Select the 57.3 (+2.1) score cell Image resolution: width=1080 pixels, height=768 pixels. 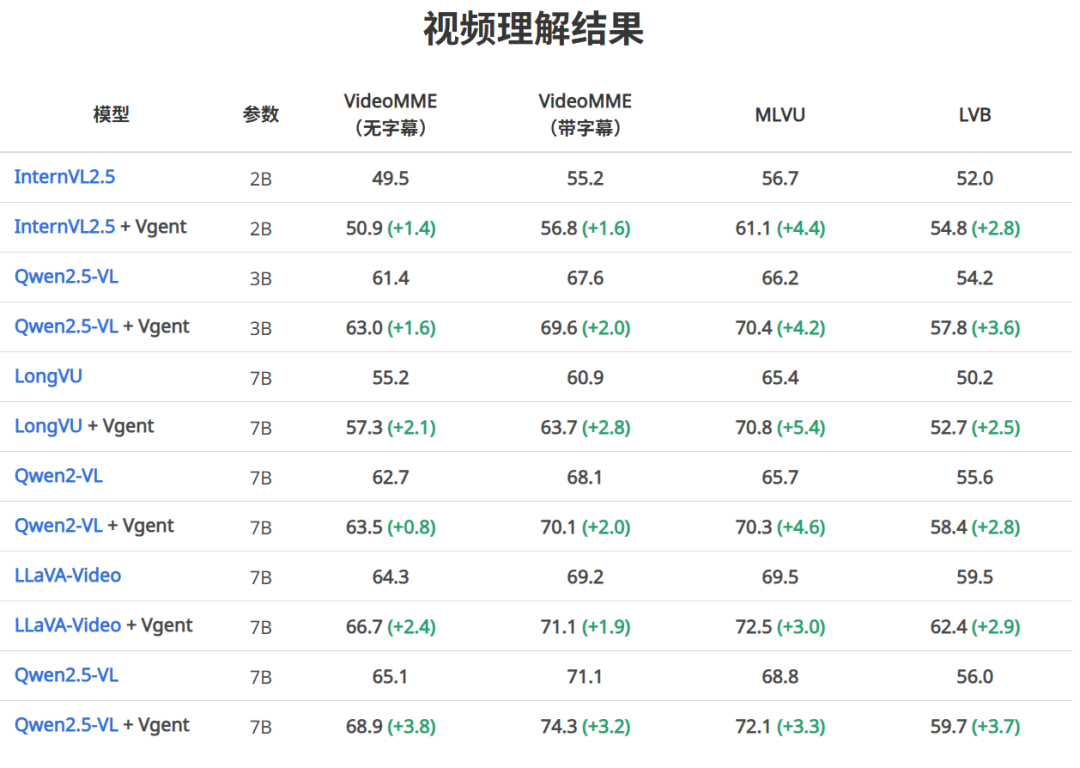(x=391, y=428)
